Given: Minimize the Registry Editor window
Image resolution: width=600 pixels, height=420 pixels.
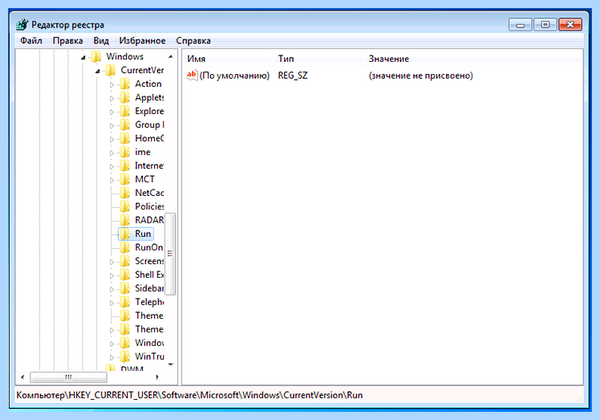Looking at the screenshot, I should coord(520,25).
